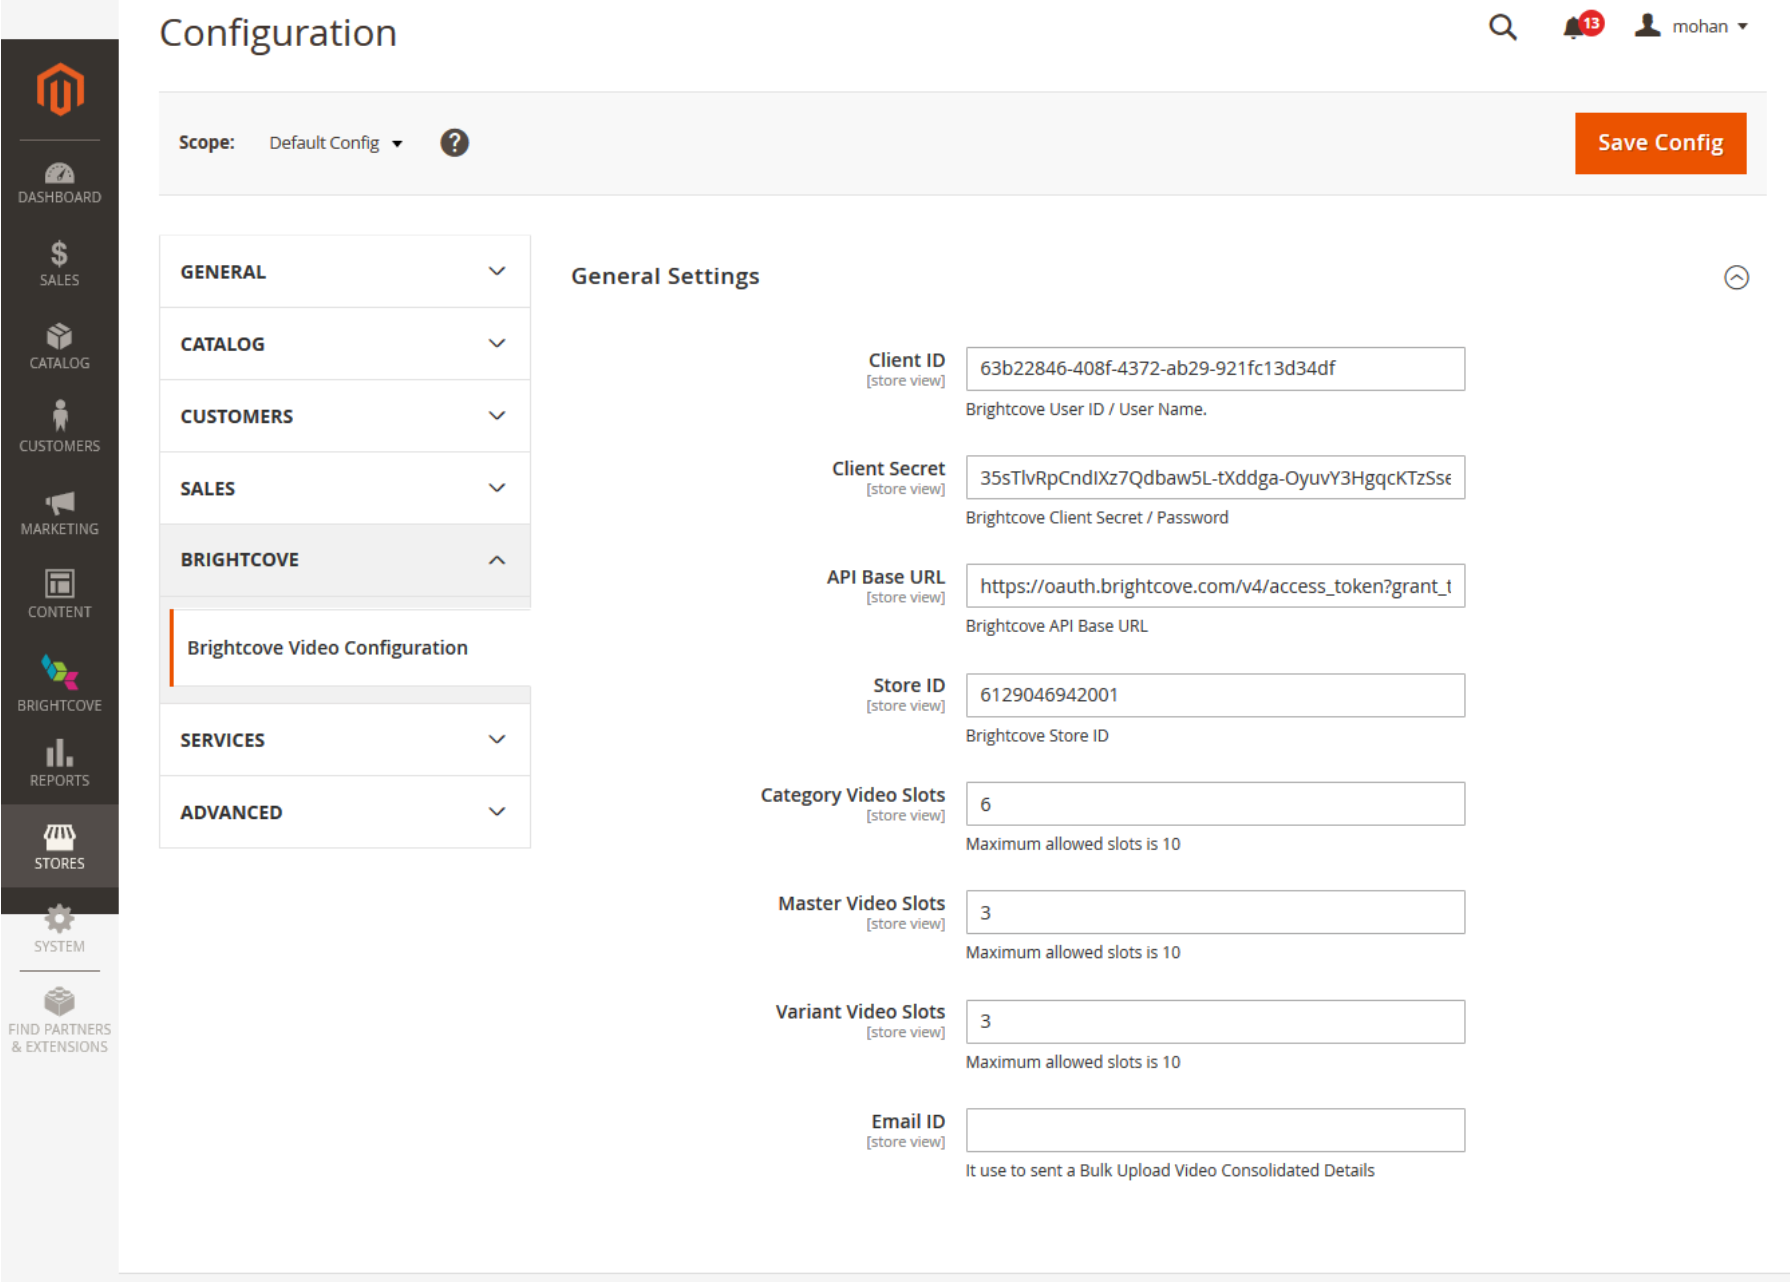Select Brightcove Video Configuration menu item
1790x1282 pixels.
[328, 647]
